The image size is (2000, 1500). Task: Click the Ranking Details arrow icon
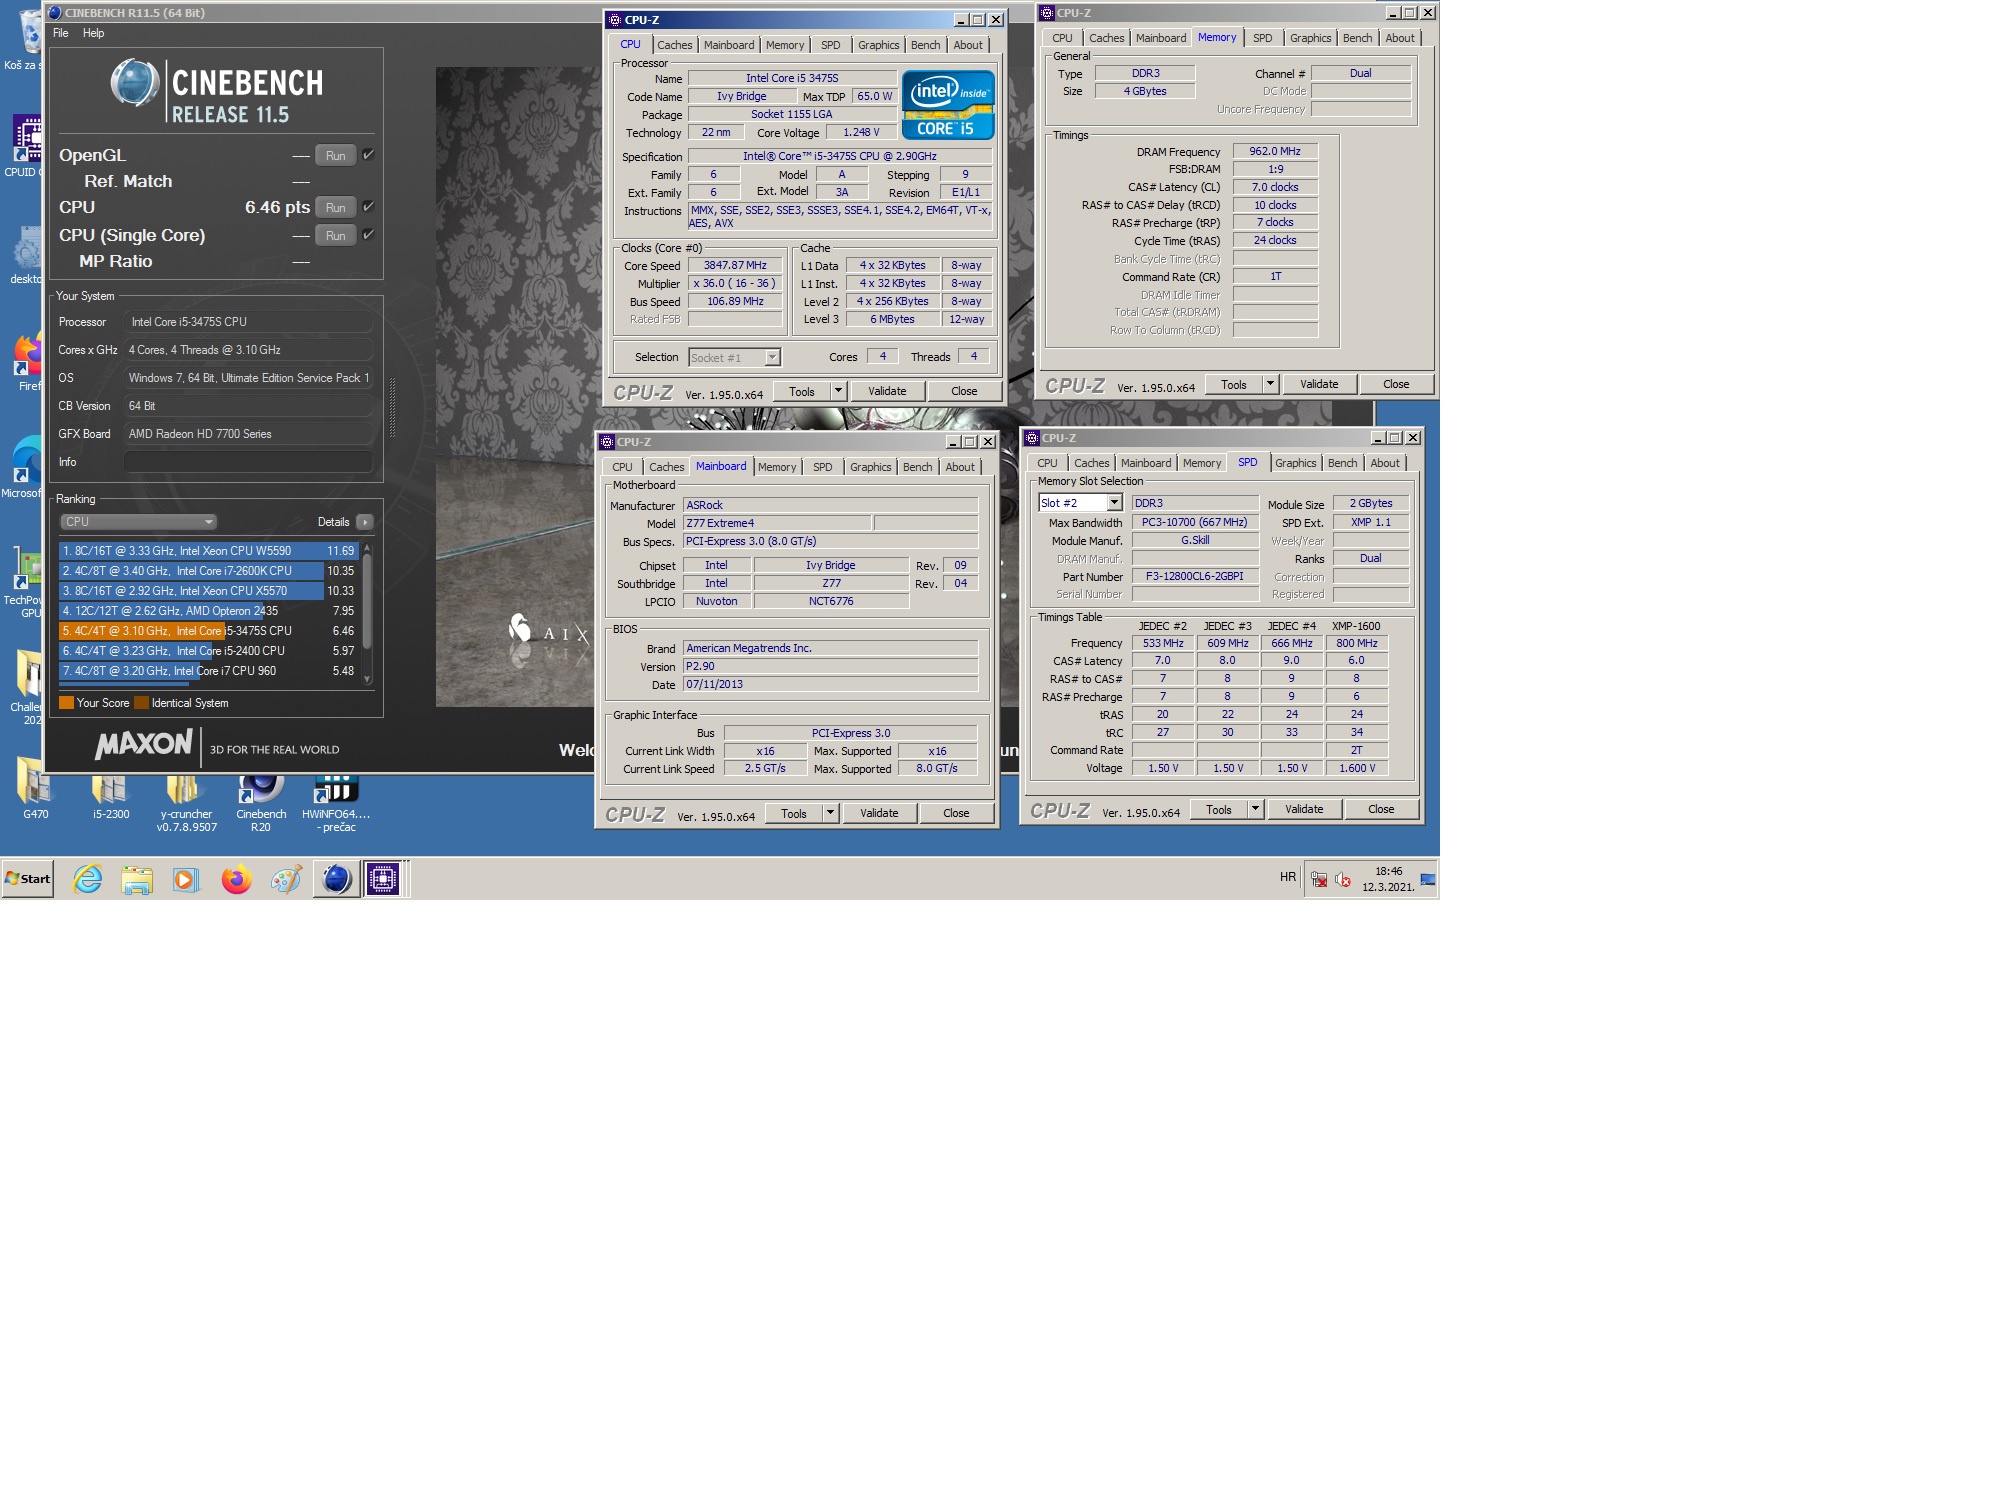point(365,522)
